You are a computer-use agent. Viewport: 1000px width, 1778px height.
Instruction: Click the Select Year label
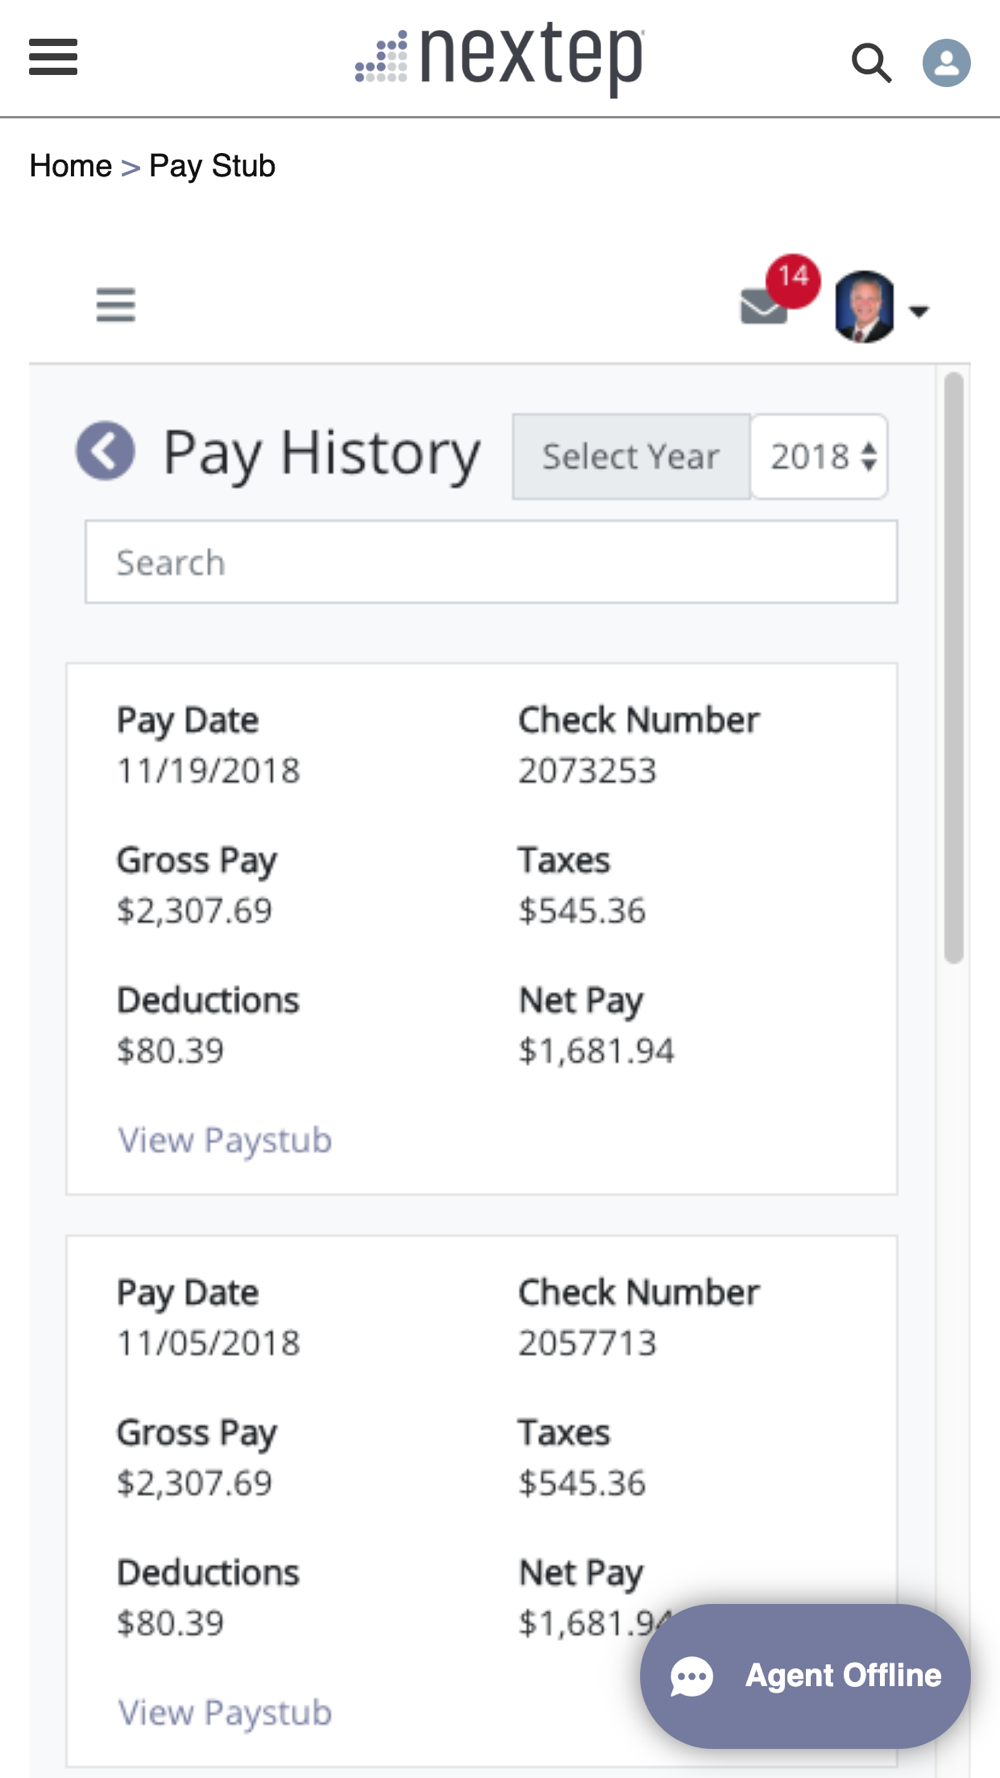click(631, 456)
